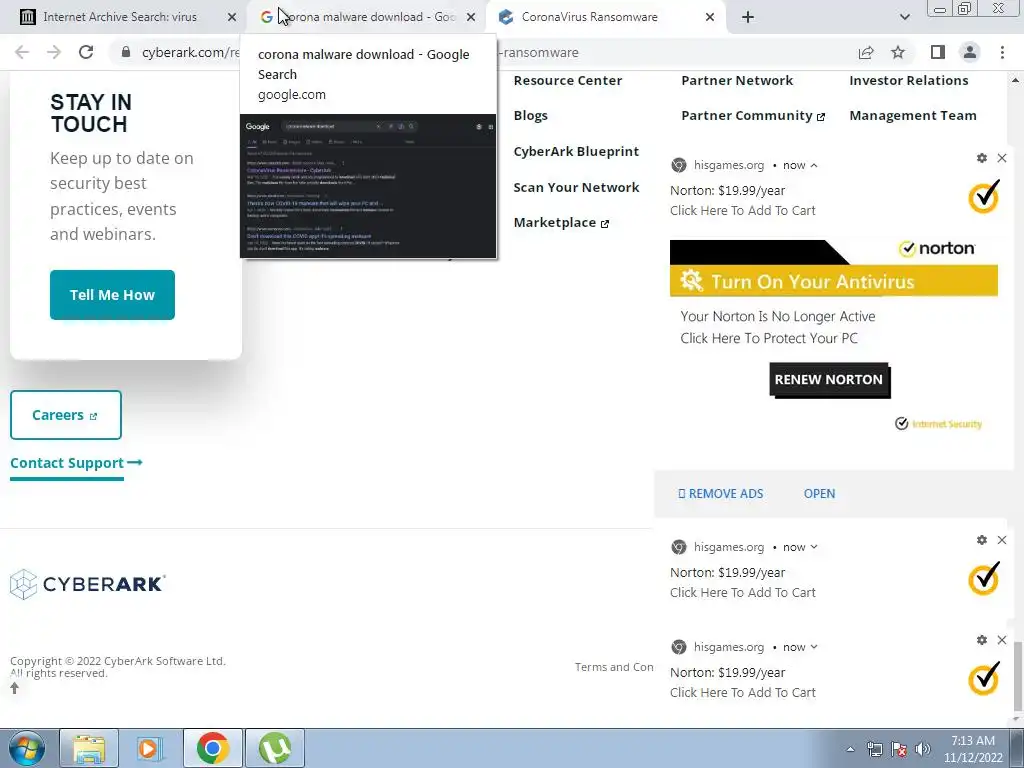Open the Partner Network link
Viewport: 1024px width, 768px height.
tap(737, 80)
